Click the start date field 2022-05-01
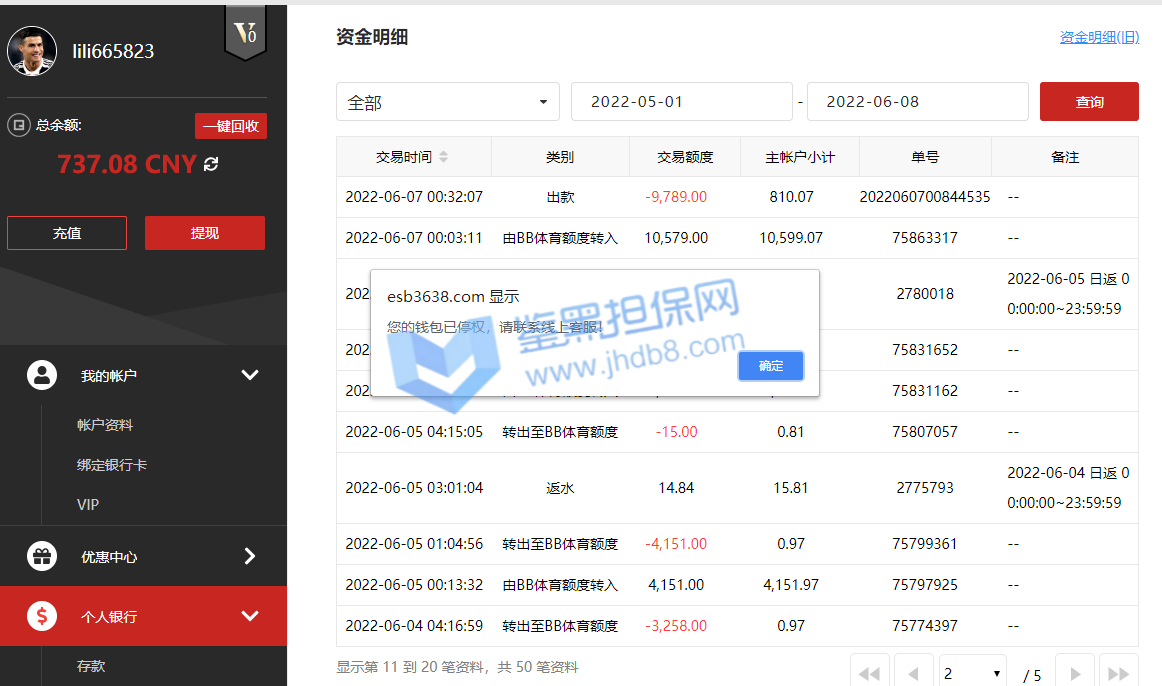This screenshot has width=1162, height=686. point(681,102)
